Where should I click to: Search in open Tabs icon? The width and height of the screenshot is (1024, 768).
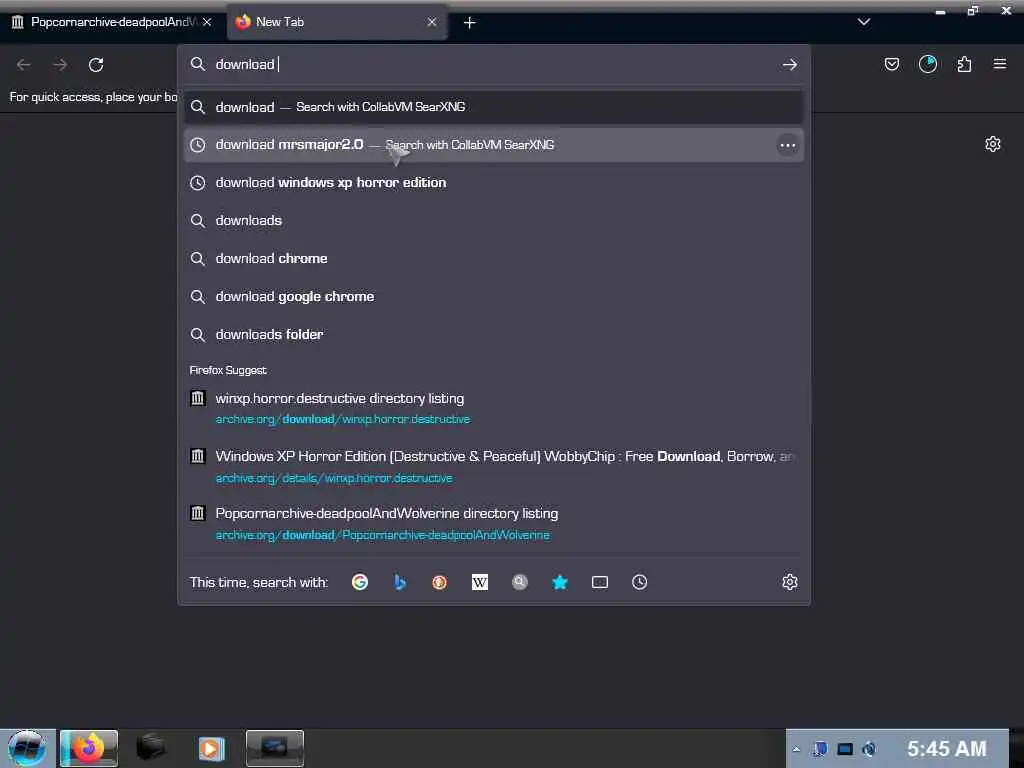(x=600, y=582)
